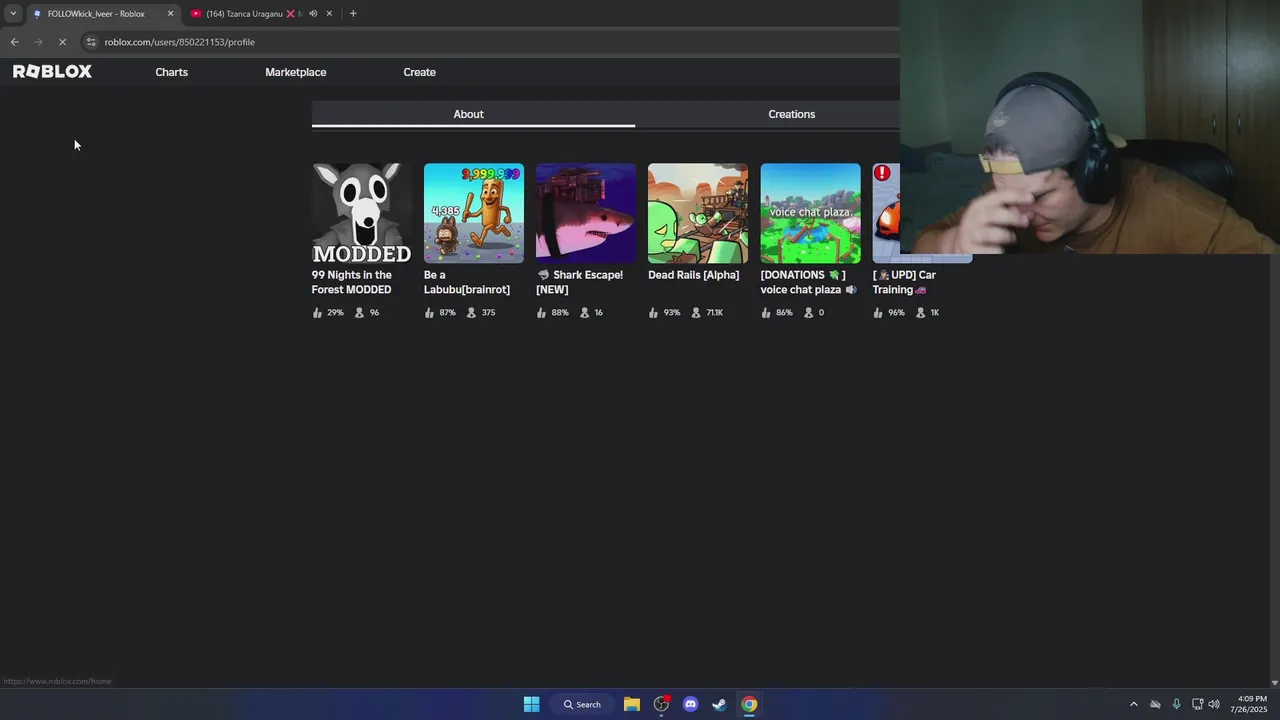Open Google Chrome from the taskbar
The height and width of the screenshot is (720, 1280).
pos(749,704)
